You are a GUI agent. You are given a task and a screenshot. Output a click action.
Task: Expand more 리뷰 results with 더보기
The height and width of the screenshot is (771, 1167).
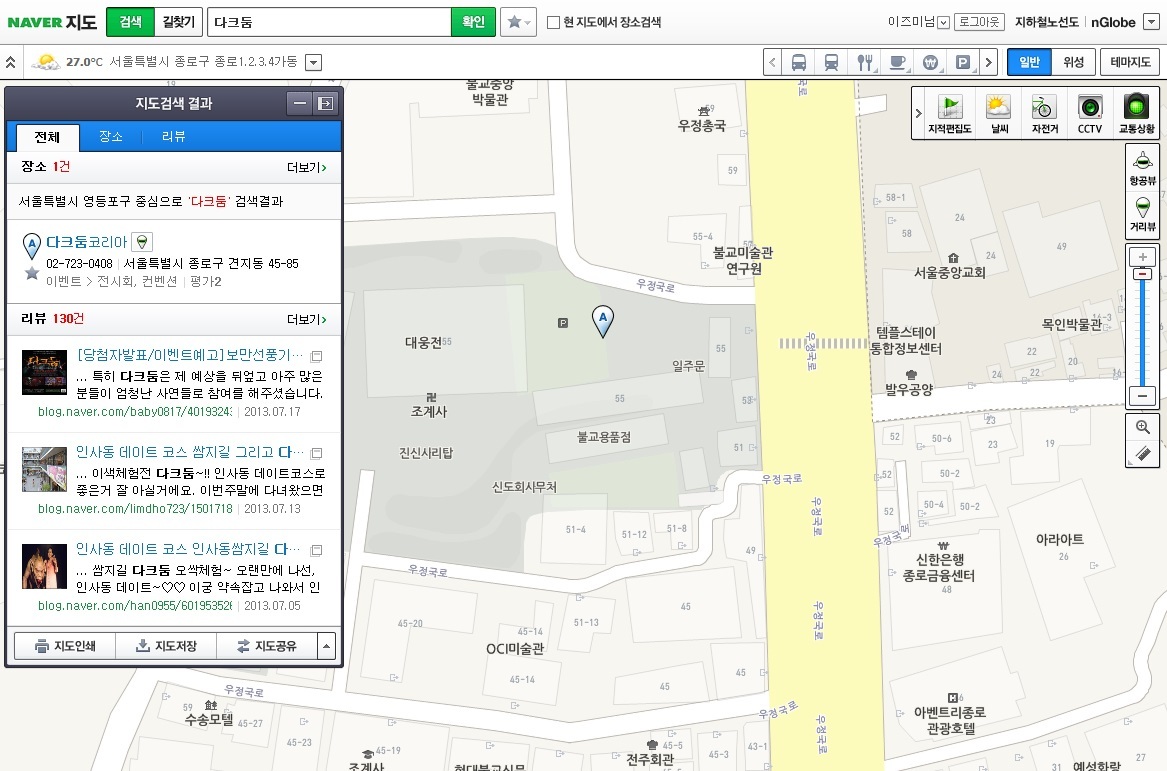click(307, 319)
